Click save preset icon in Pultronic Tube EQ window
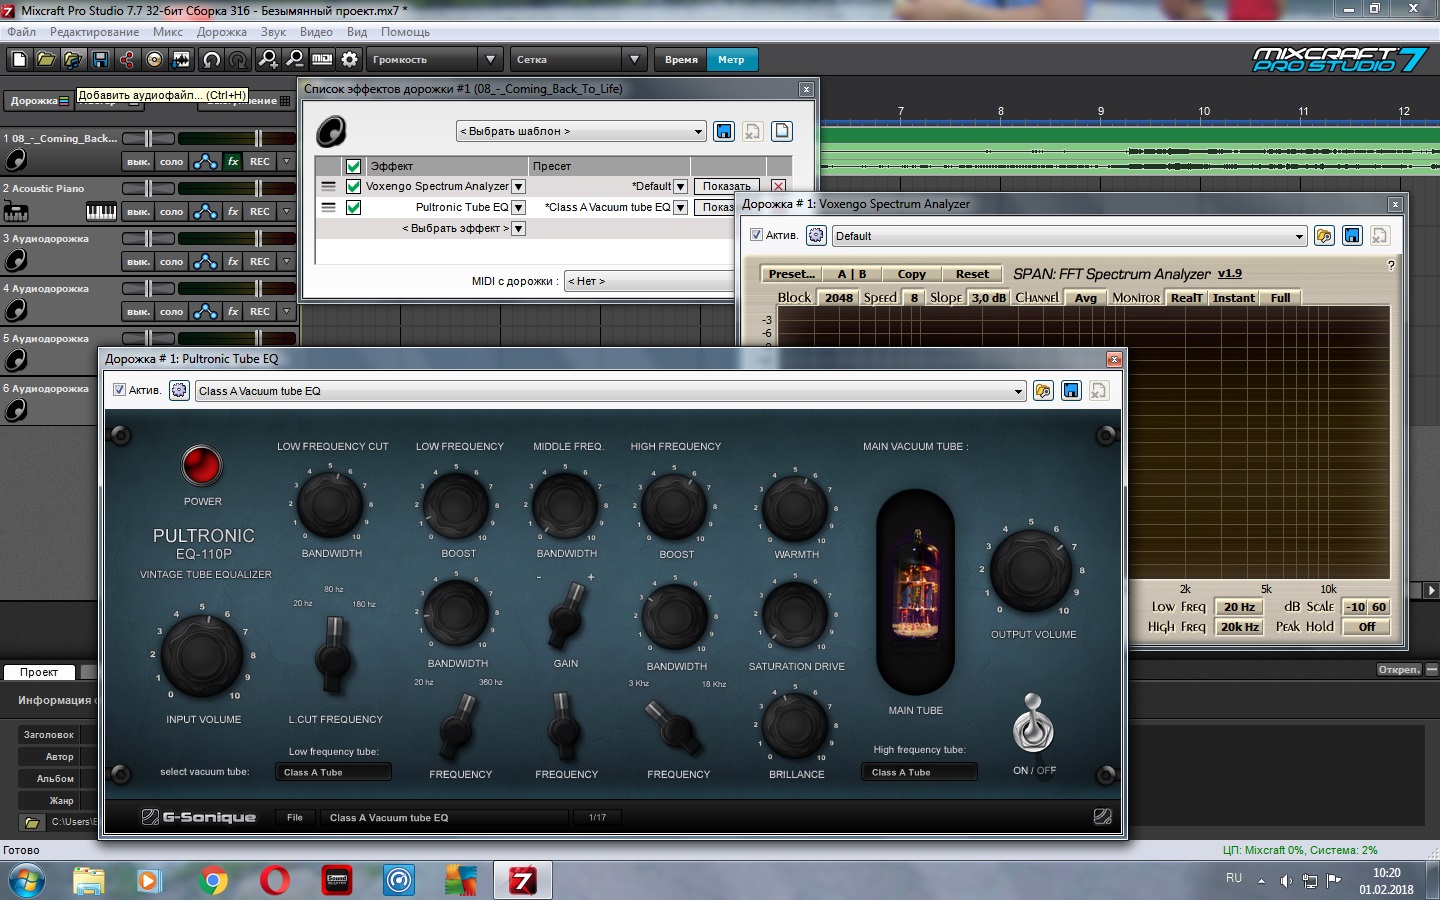Image resolution: width=1440 pixels, height=900 pixels. (1071, 390)
